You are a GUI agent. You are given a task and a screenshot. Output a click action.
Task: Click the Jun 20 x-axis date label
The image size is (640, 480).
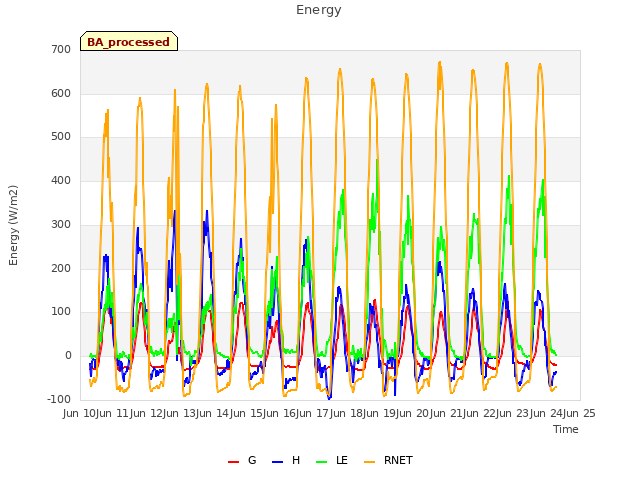[x=414, y=413]
